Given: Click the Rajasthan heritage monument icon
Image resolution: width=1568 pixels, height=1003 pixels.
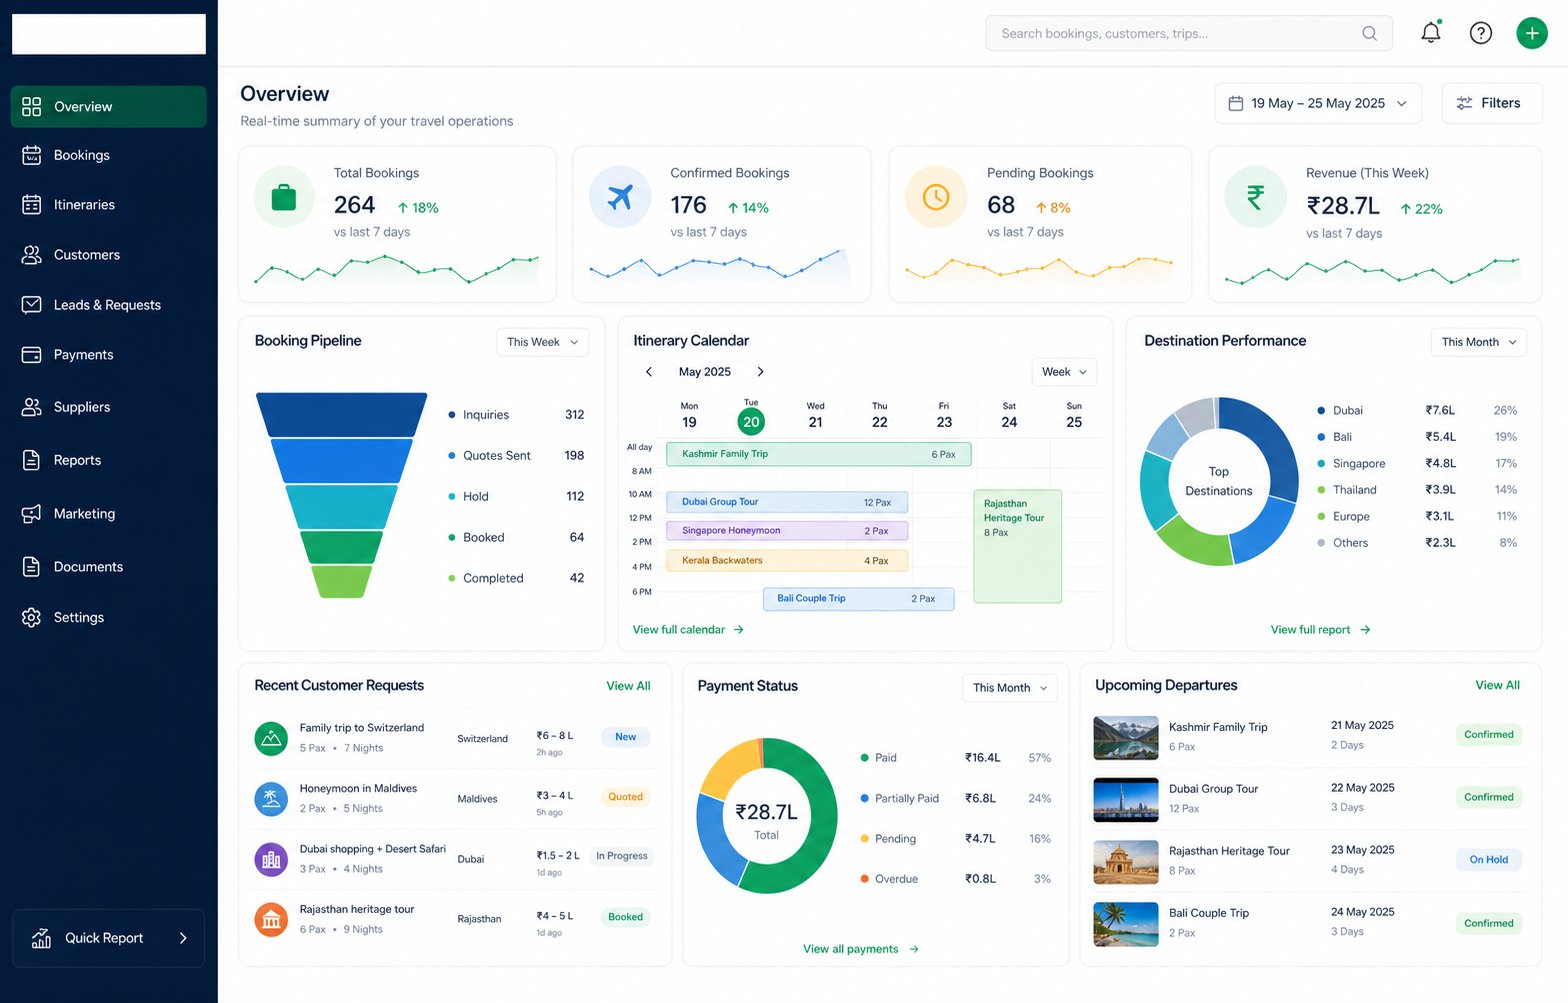Looking at the screenshot, I should point(271,919).
